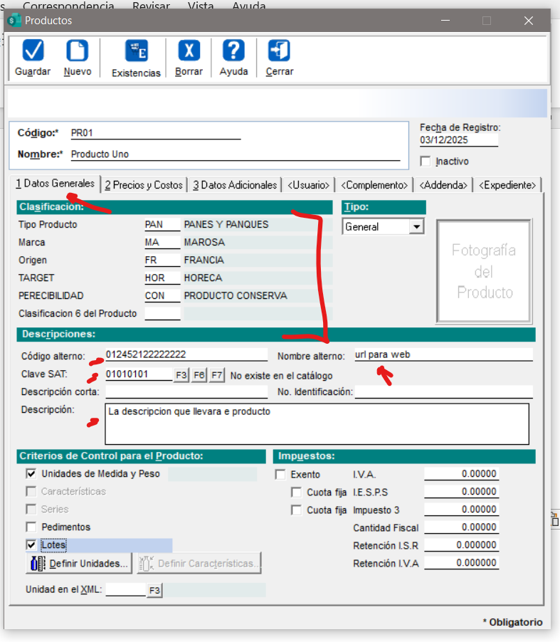Click Tipo Producto code field PAN
Viewport: 560px width, 642px height.
pyautogui.click(x=162, y=224)
